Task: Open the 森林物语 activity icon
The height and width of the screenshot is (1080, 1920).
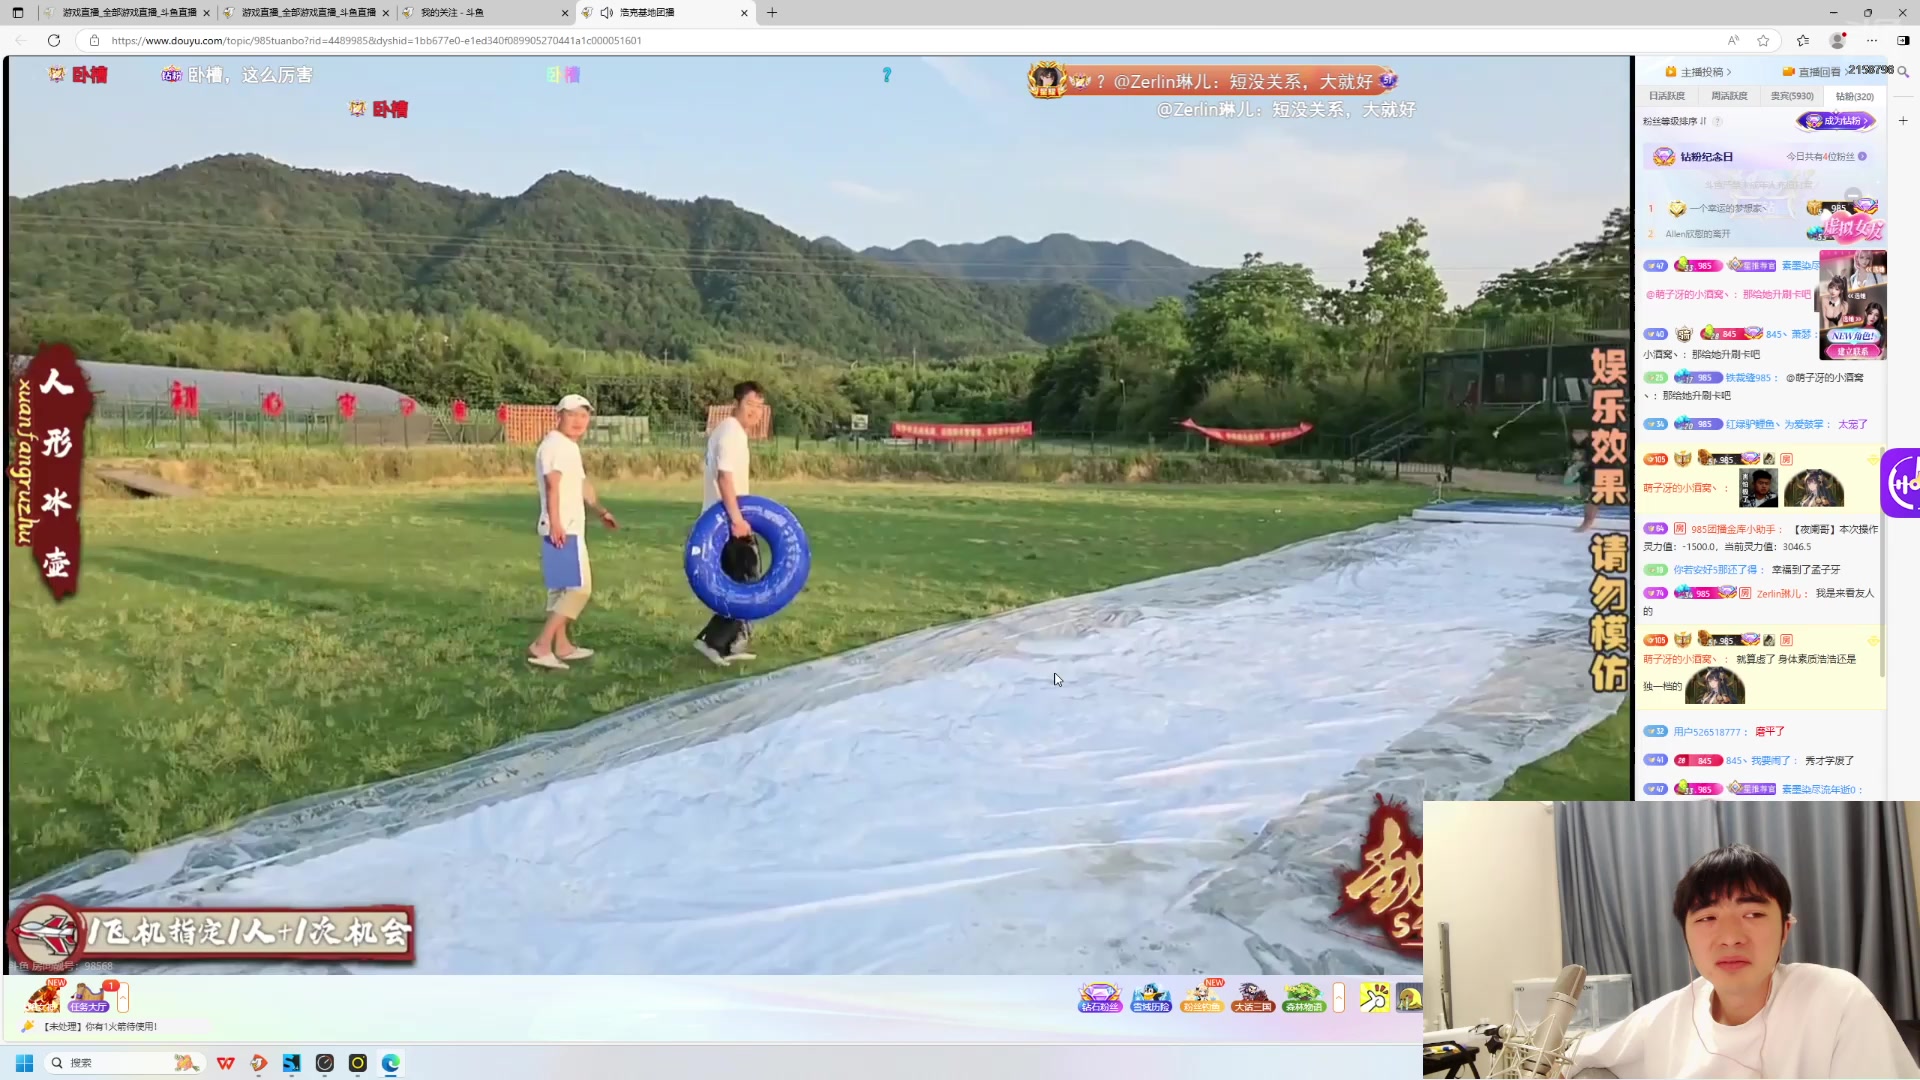Action: pos(1303,997)
